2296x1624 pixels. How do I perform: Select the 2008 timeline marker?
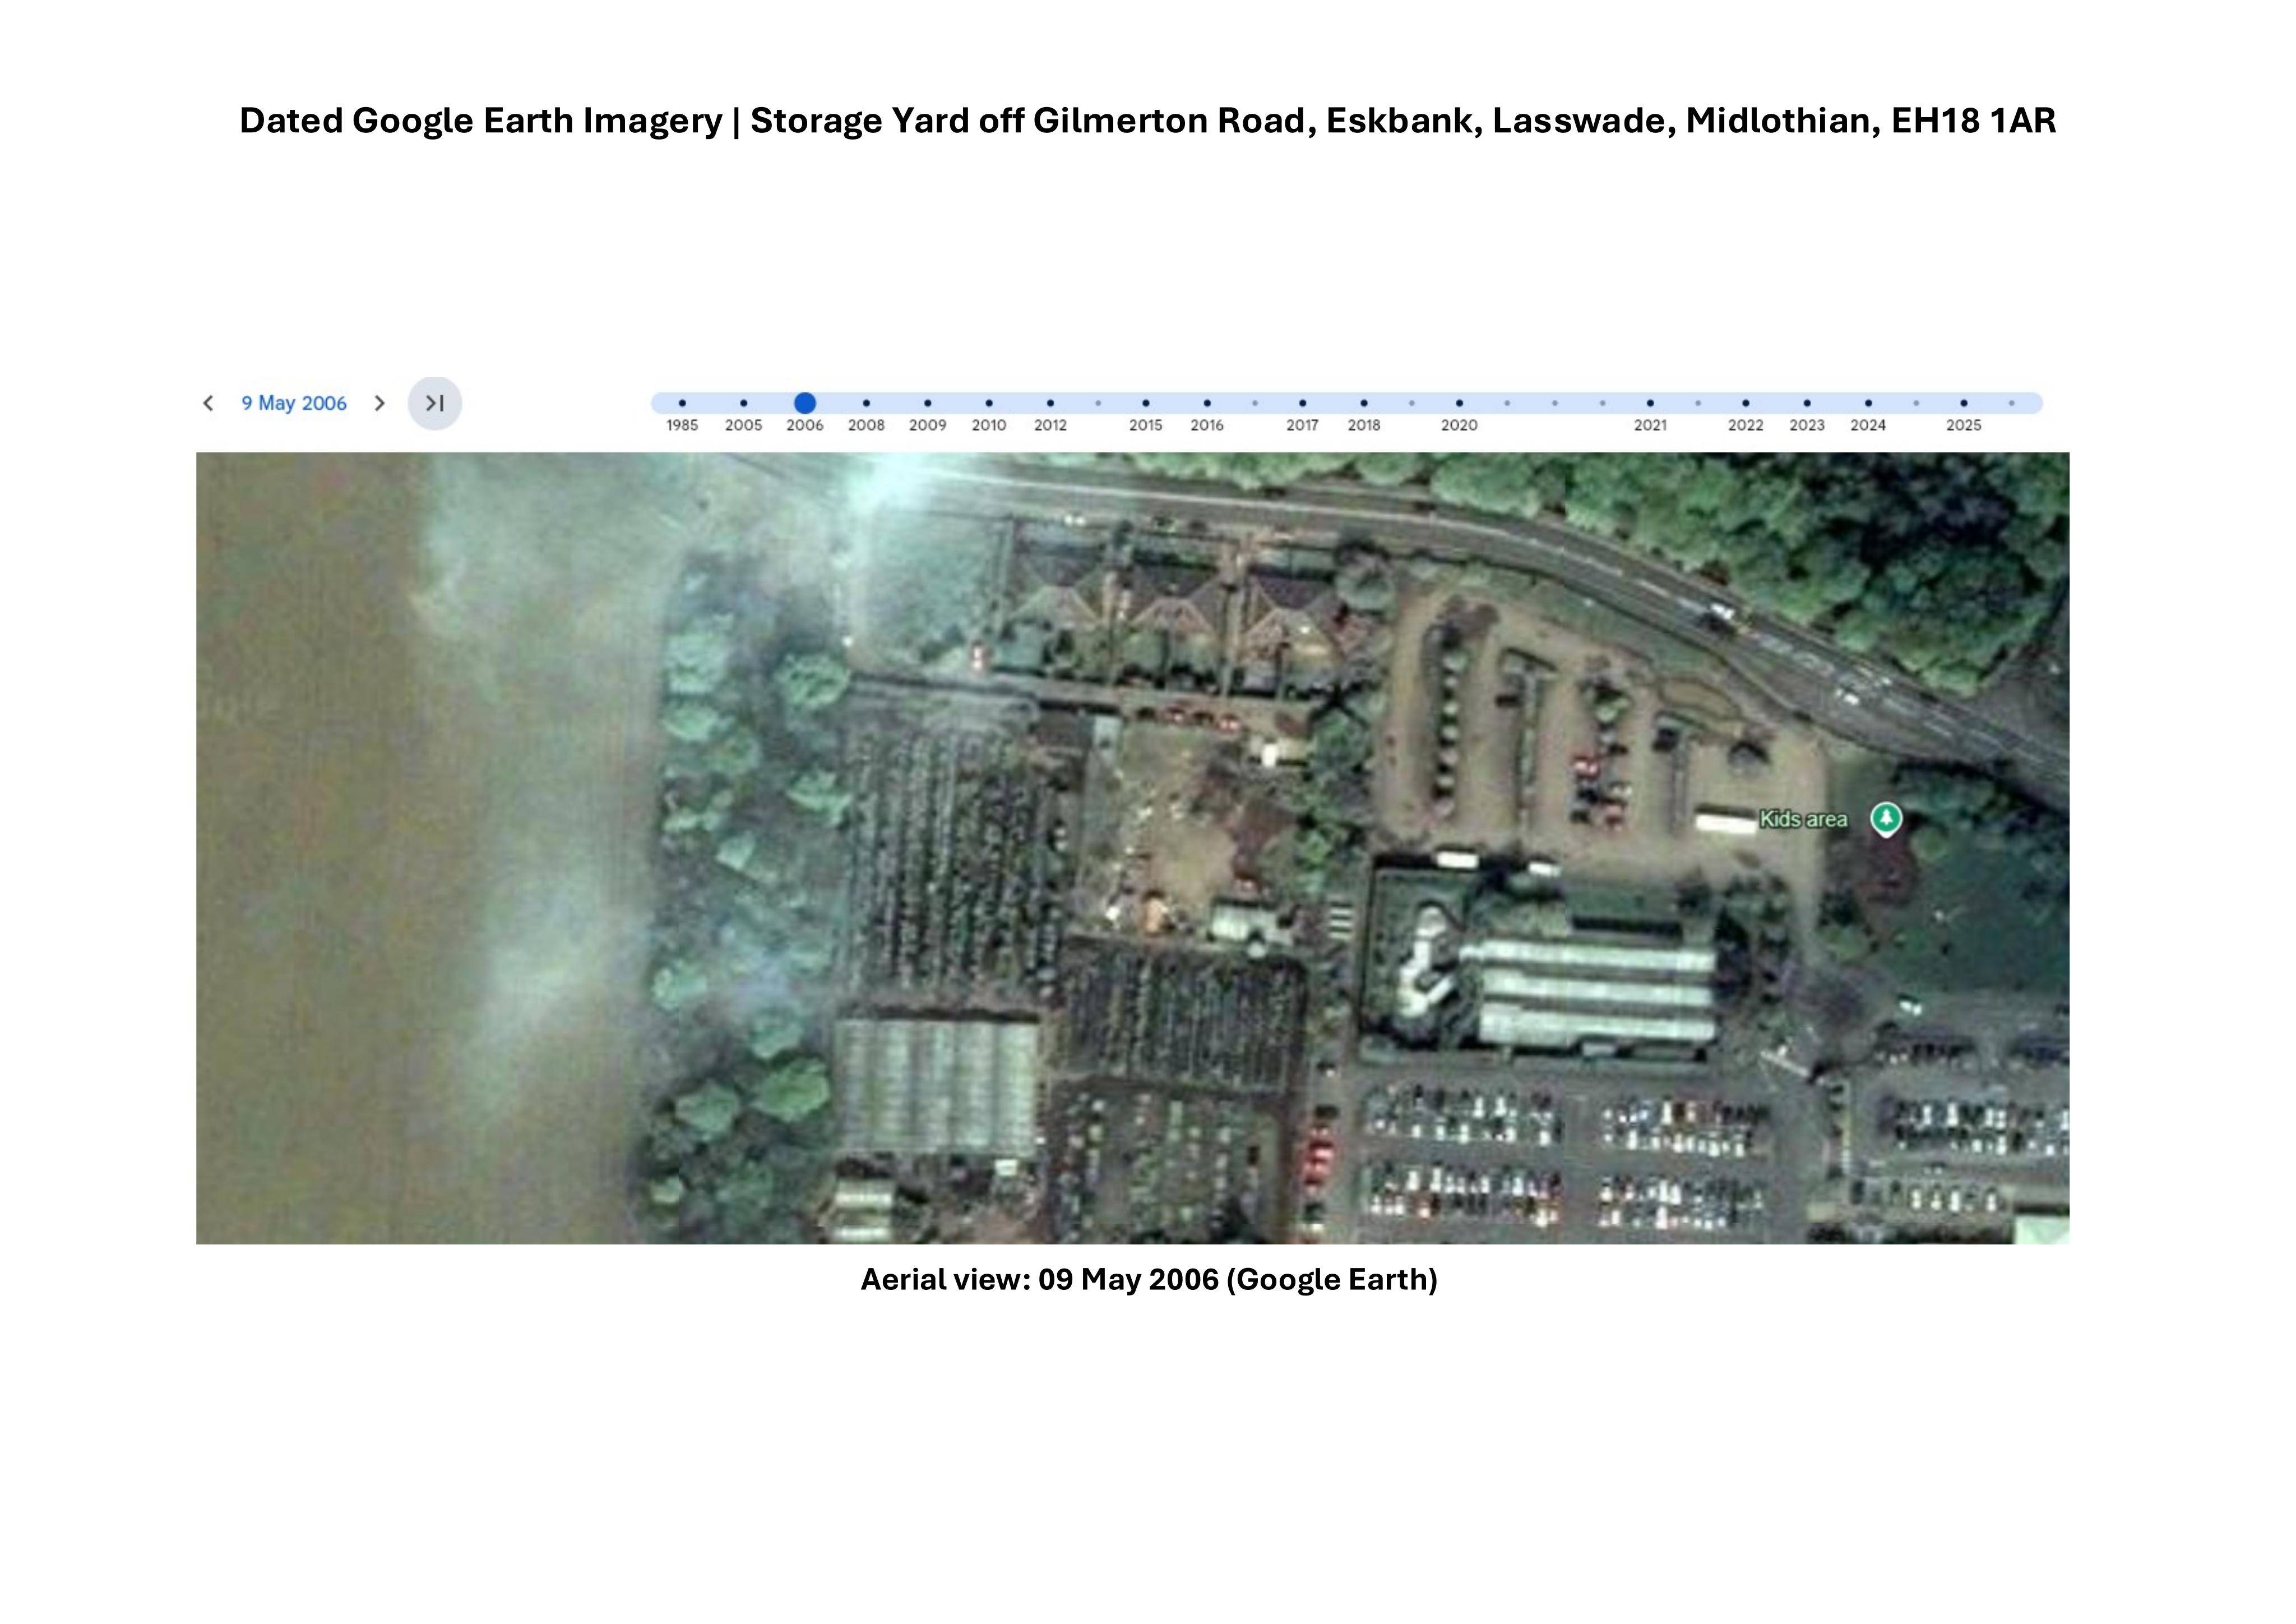866,403
